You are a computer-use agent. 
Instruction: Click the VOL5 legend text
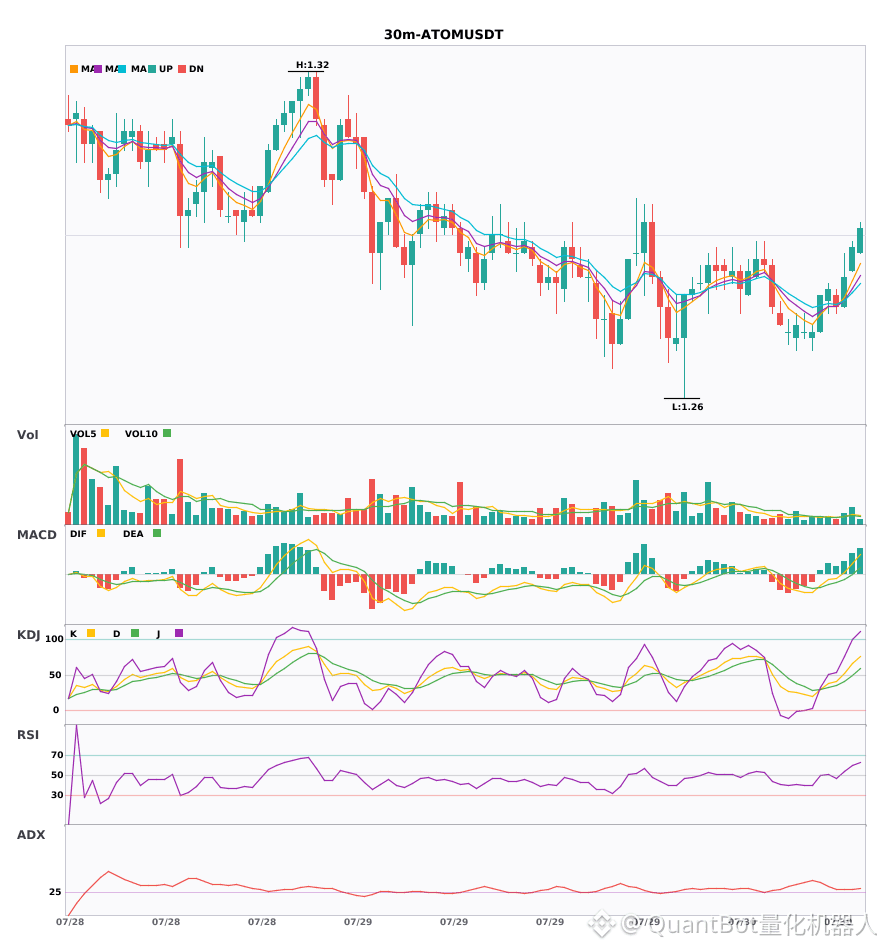(x=83, y=434)
